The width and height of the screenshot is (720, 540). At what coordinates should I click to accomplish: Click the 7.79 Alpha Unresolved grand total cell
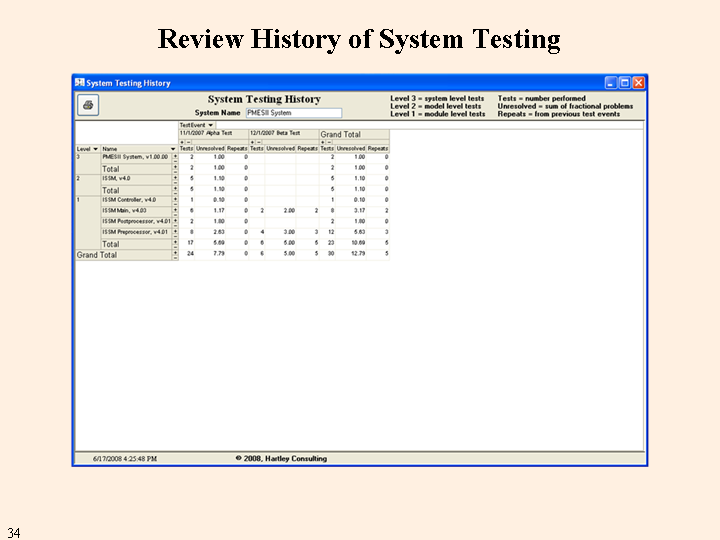210,253
